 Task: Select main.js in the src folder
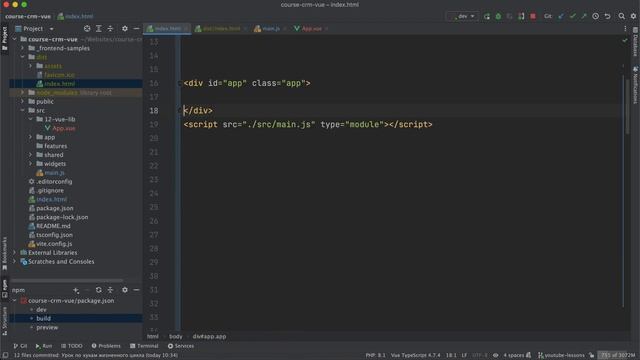[x=54, y=173]
